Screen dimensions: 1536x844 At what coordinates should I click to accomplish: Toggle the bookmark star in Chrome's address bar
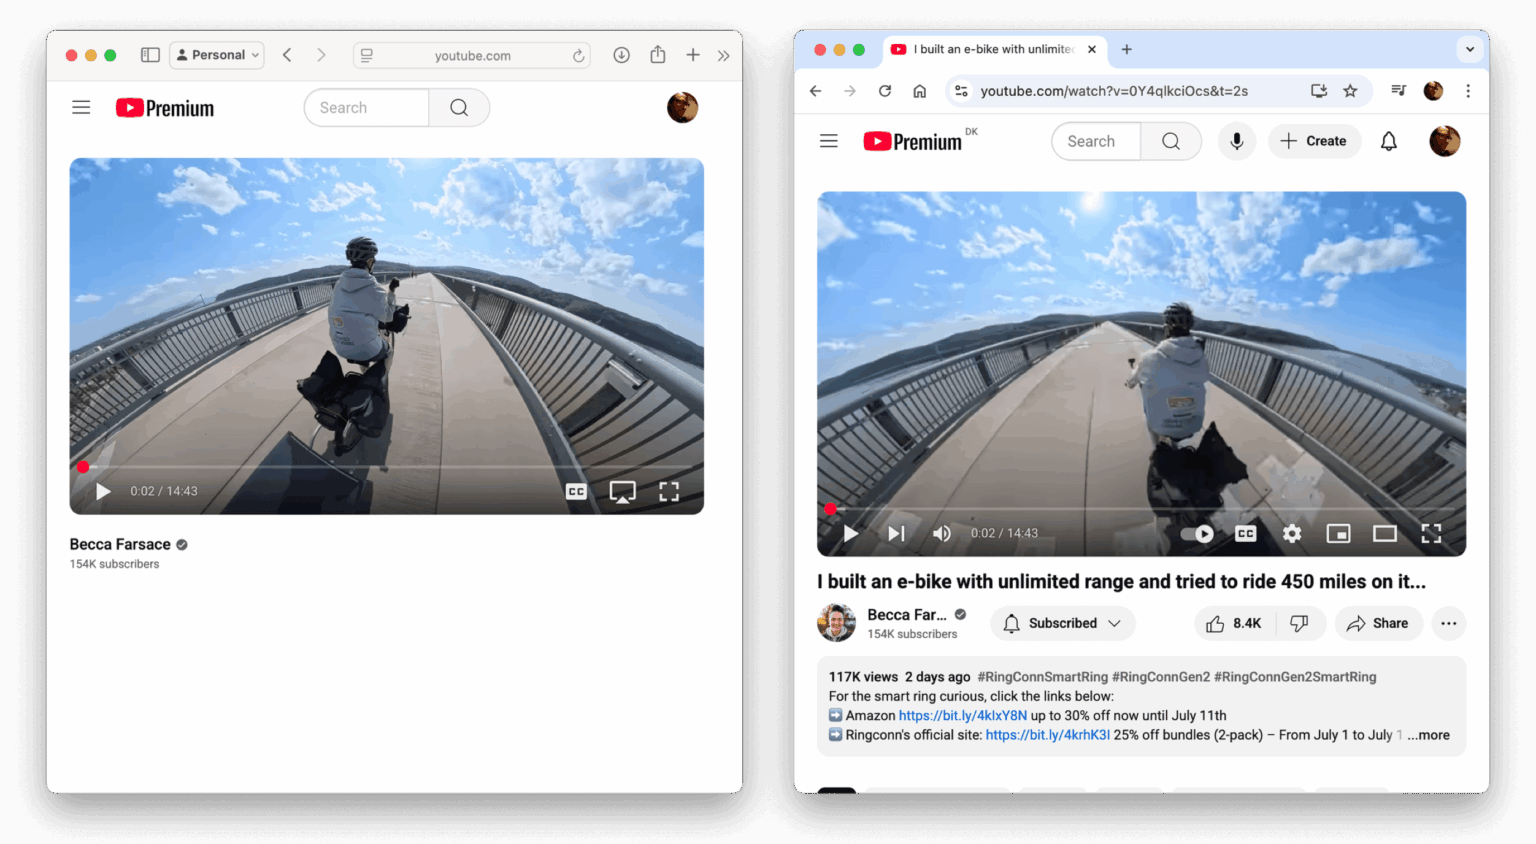[1350, 90]
